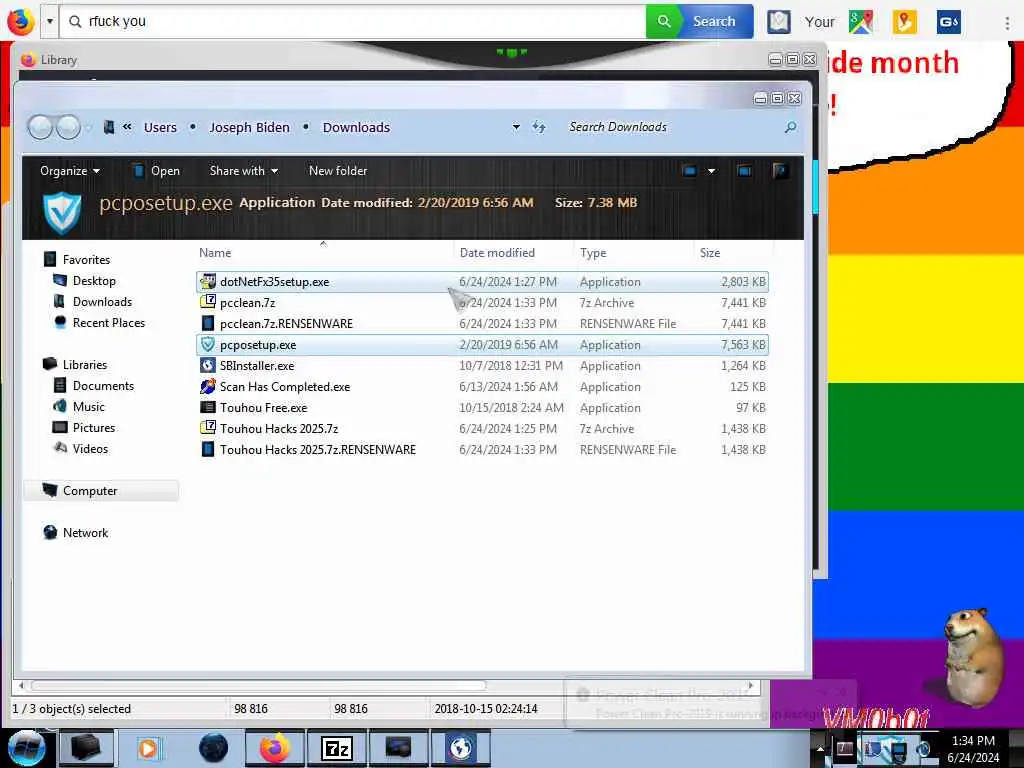Click the blue GS toolbar icon
The image size is (1024, 768).
[948, 22]
